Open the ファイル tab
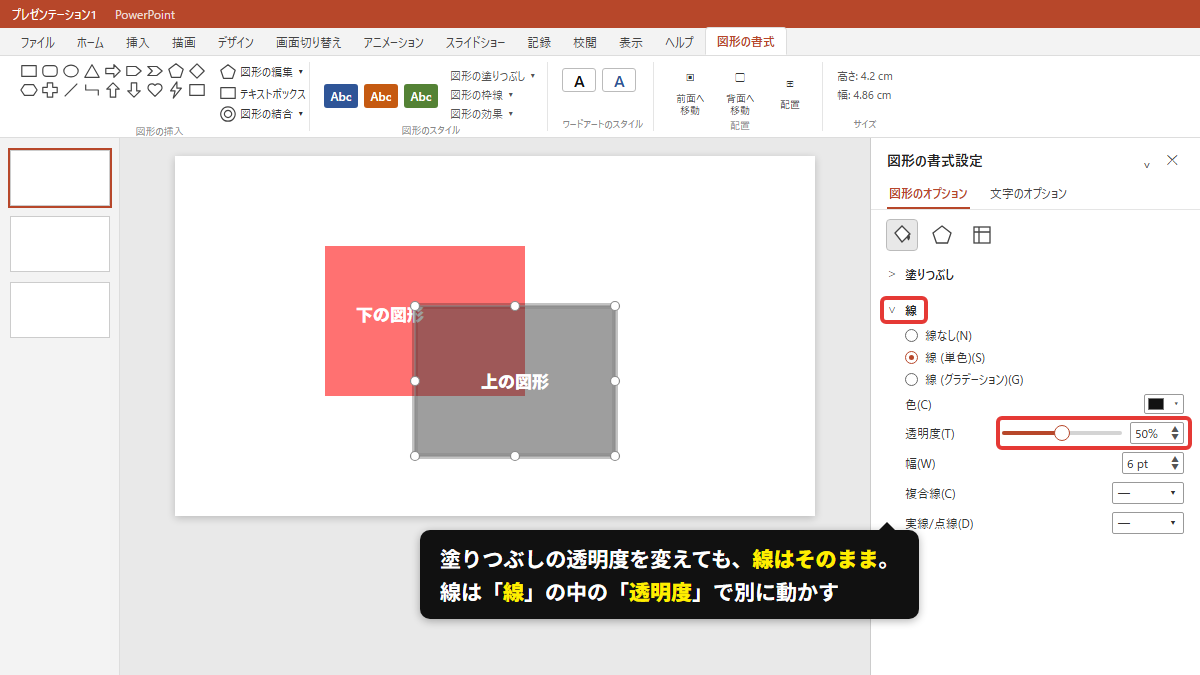The width and height of the screenshot is (1200, 675). point(38,42)
